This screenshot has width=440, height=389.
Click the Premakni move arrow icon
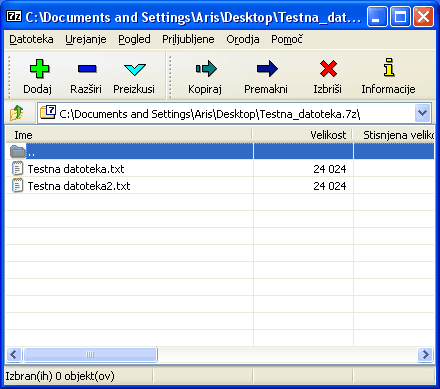click(x=267, y=69)
